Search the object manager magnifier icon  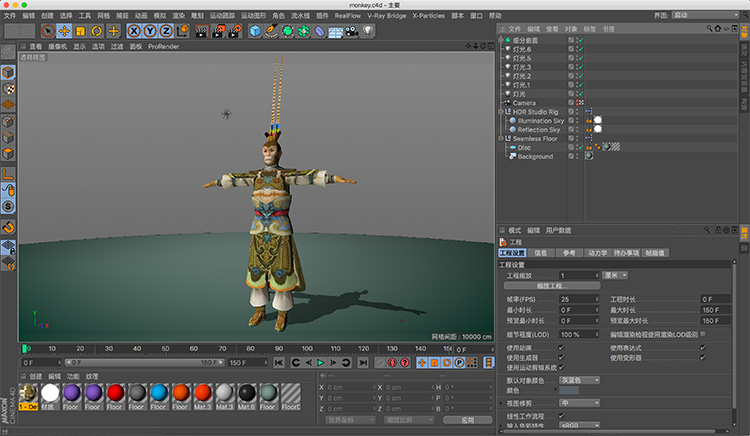click(709, 29)
